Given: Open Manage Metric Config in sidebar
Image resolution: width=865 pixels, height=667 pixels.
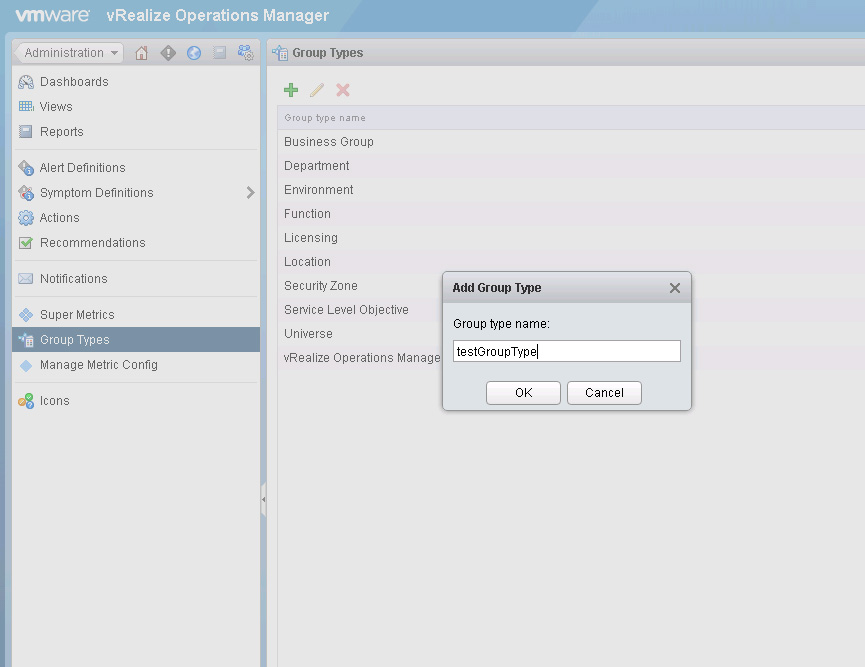Looking at the screenshot, I should 98,365.
